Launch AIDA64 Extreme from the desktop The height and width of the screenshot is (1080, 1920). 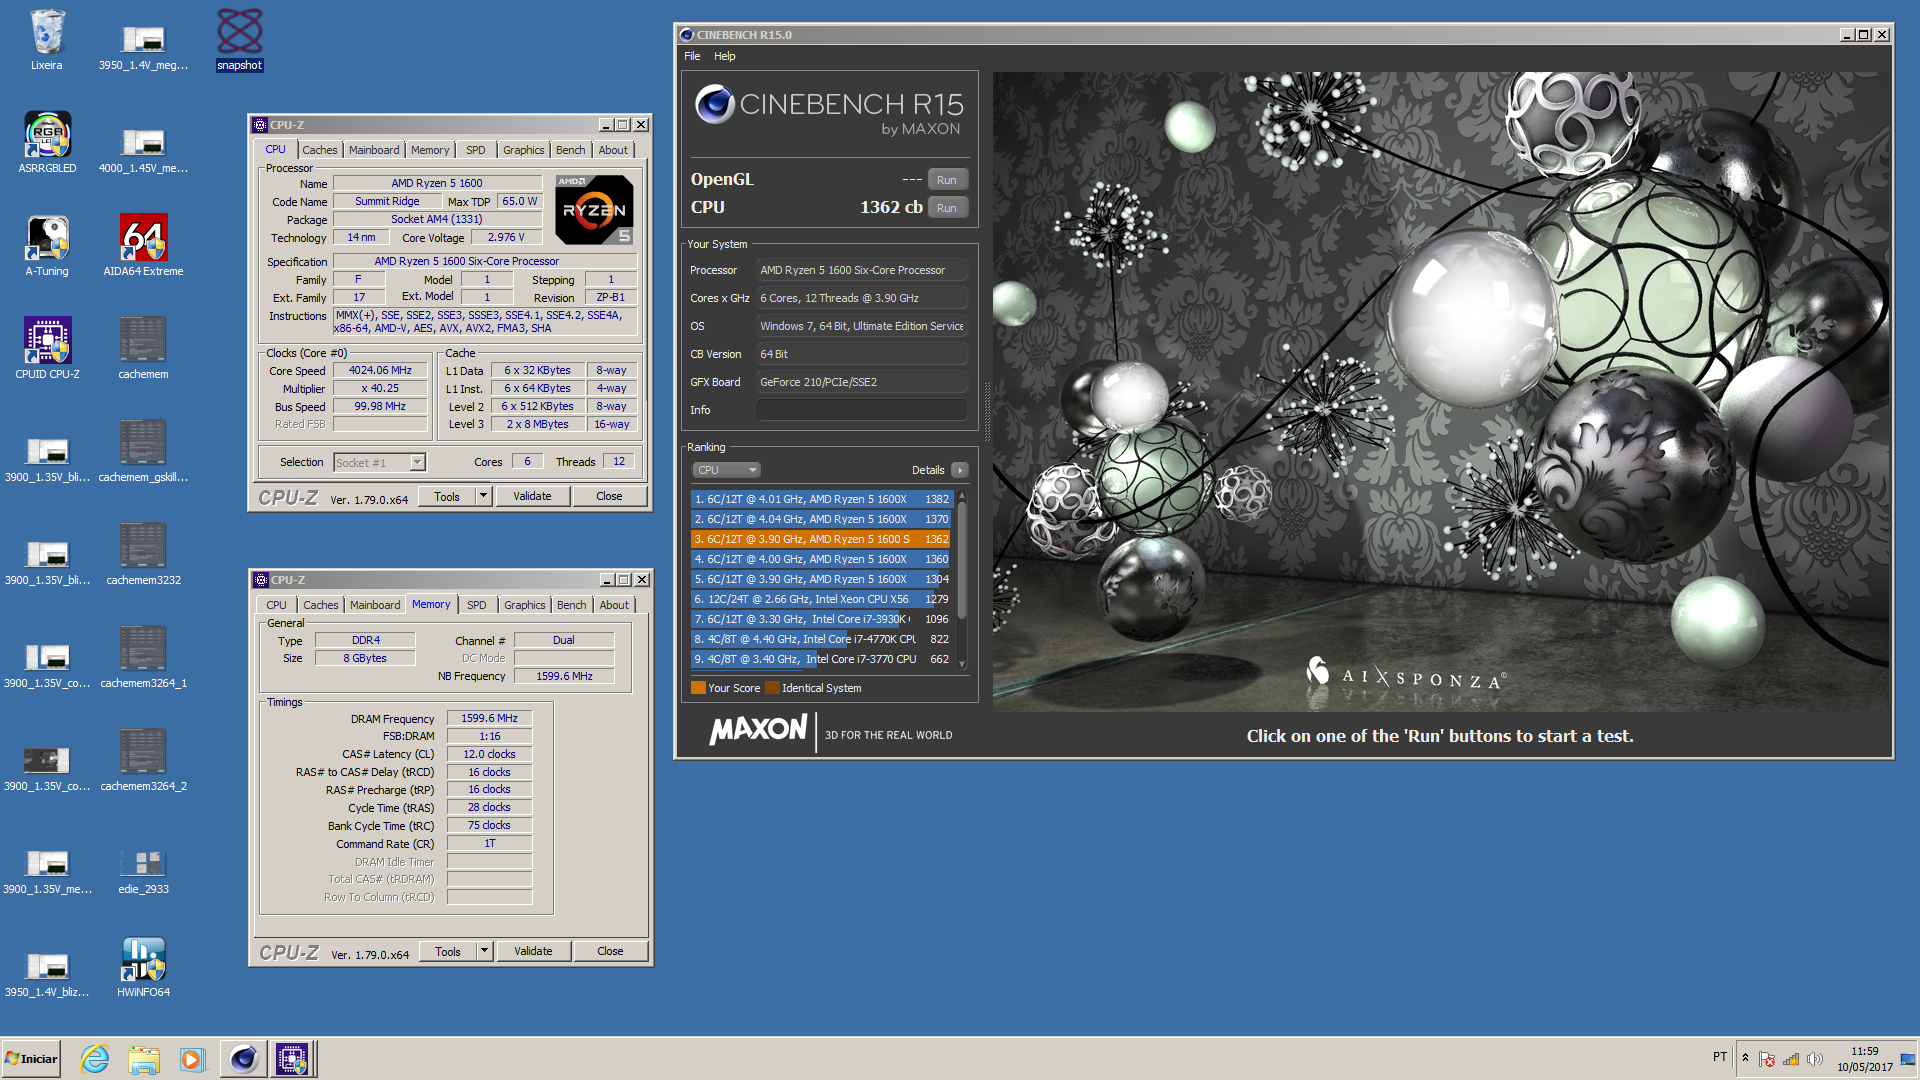click(143, 246)
